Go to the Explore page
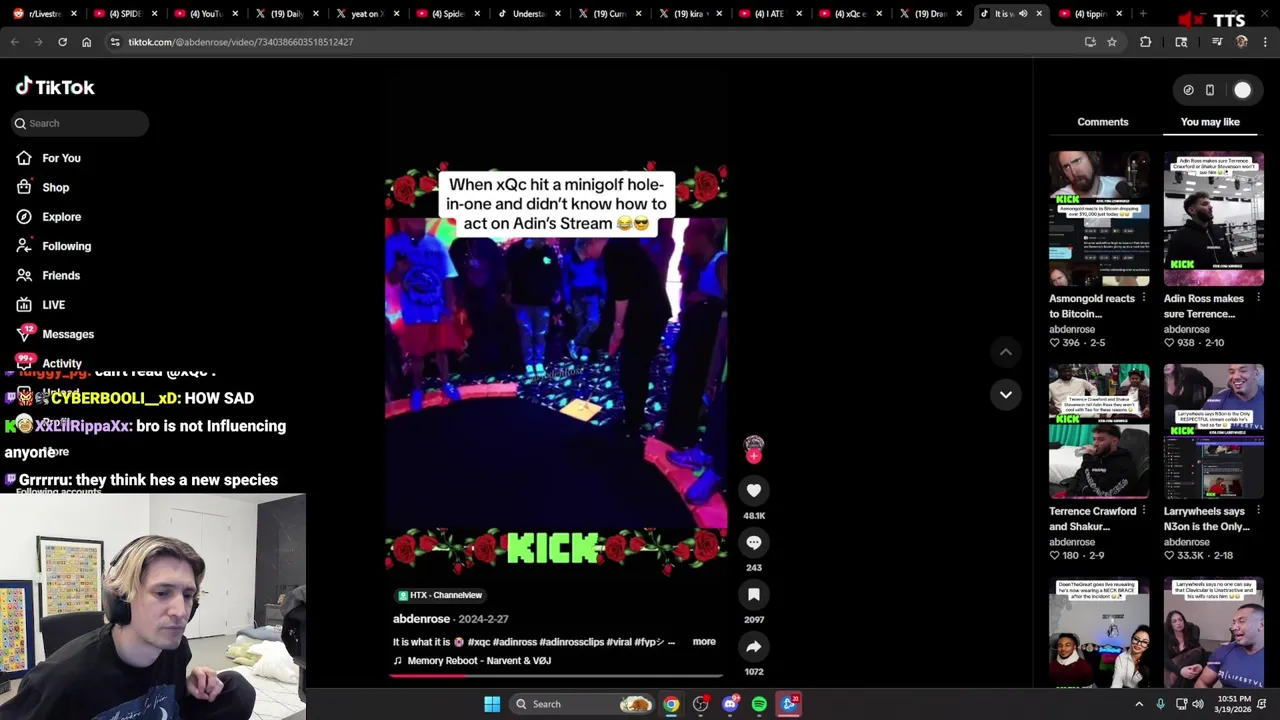 point(48,217)
